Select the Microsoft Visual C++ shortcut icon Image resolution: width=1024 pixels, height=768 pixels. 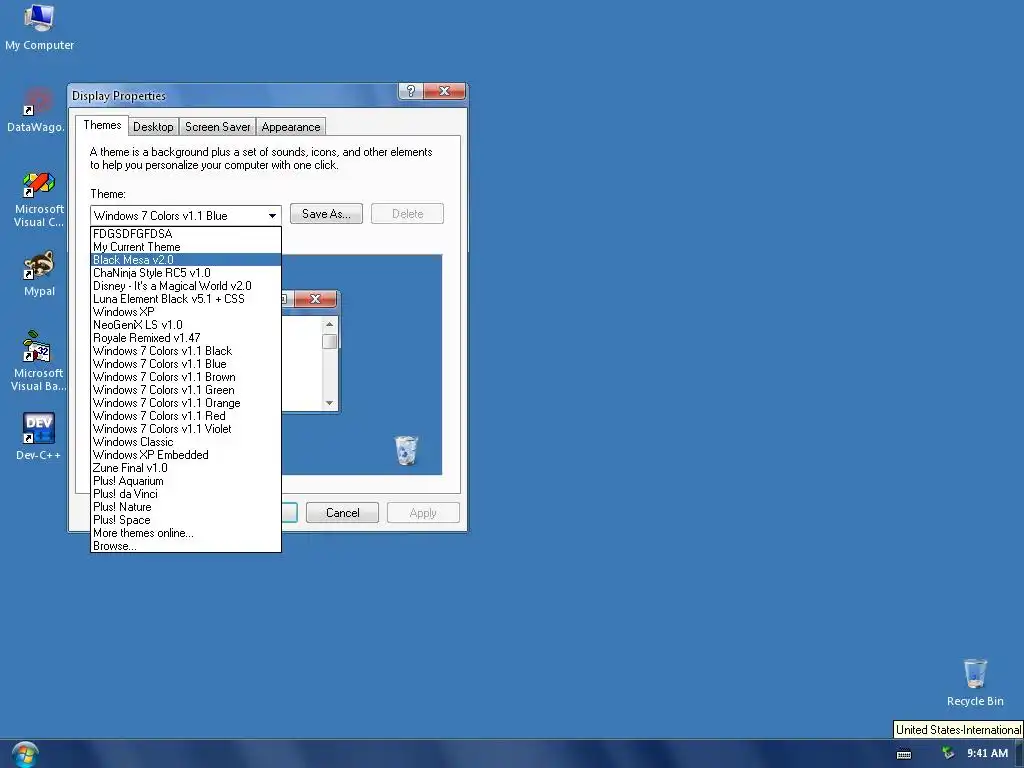pyautogui.click(x=39, y=199)
